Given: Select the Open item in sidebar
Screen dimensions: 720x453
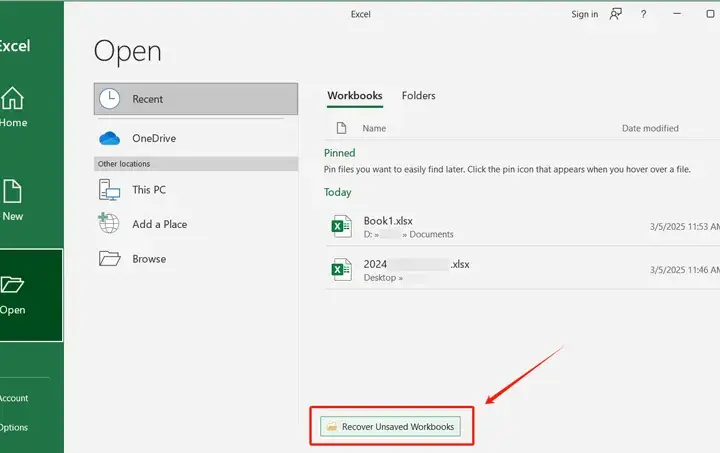Looking at the screenshot, I should click(31, 295).
